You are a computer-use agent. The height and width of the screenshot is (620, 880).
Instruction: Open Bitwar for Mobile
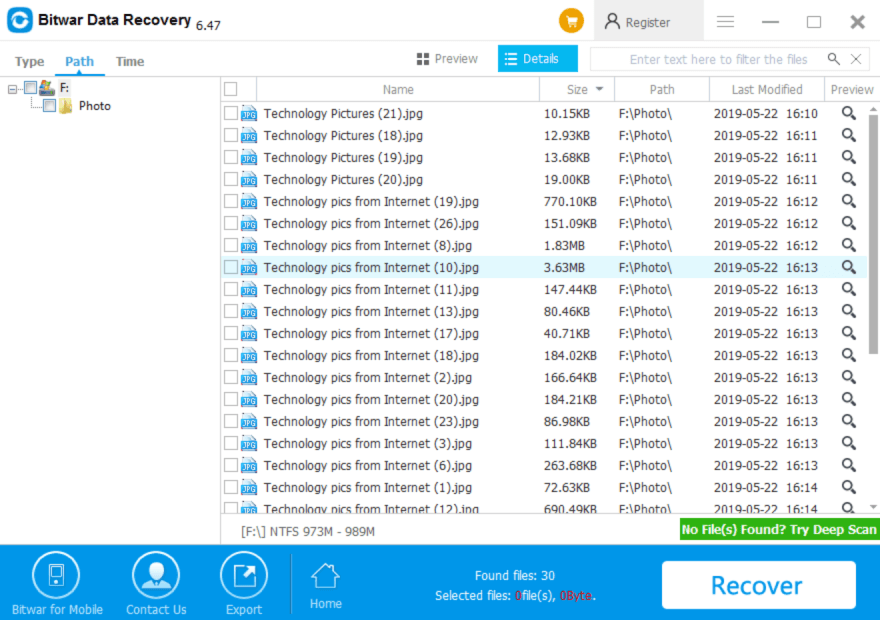pyautogui.click(x=57, y=584)
